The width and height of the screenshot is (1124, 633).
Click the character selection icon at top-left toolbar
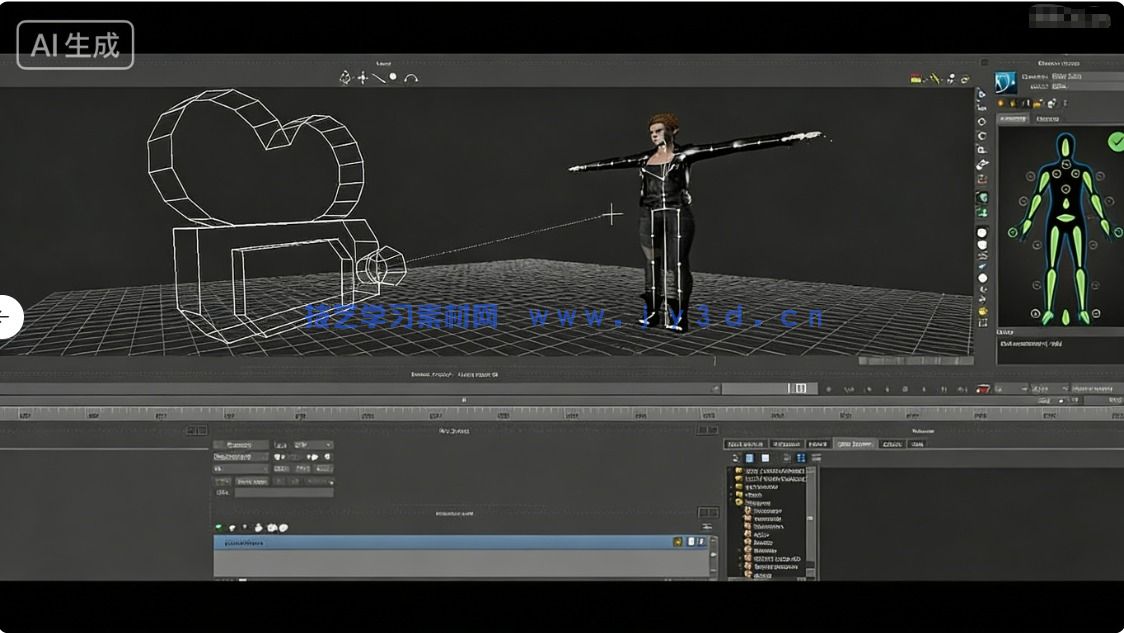[x=347, y=77]
